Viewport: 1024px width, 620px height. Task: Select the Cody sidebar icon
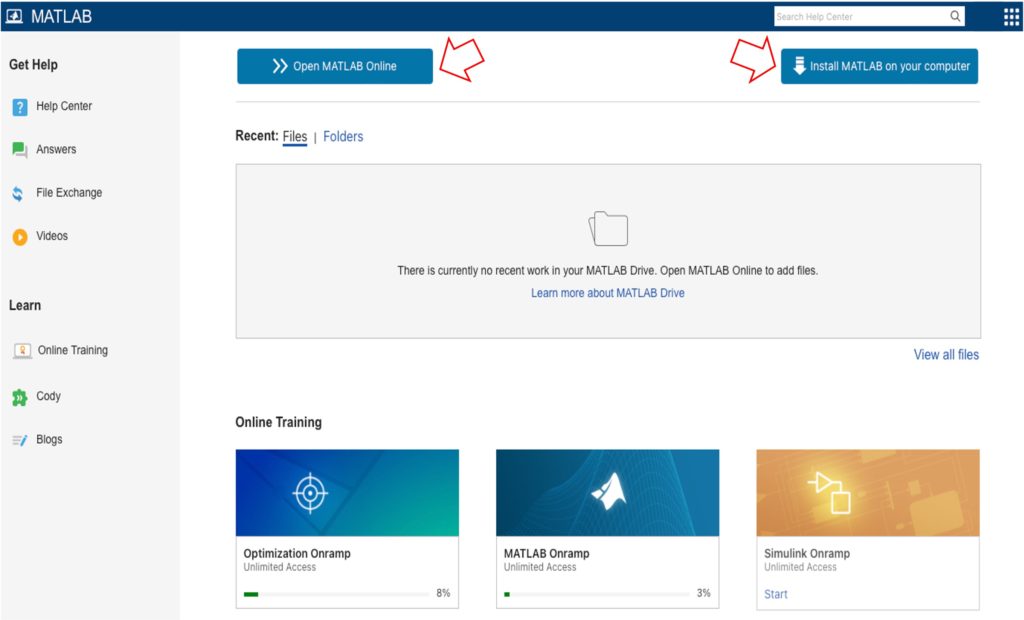22,396
